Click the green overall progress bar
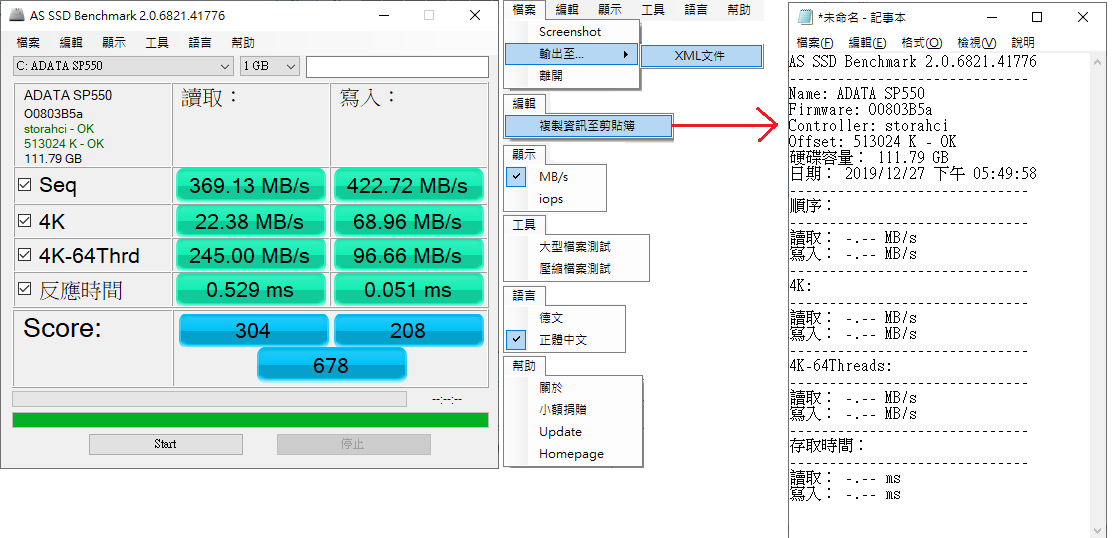 [250, 420]
